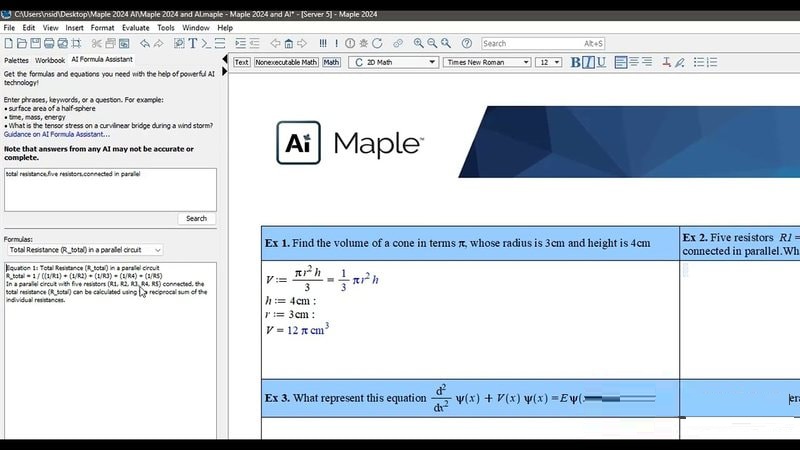
Task: Click the empty Ex 2 answer cell
Action: [740, 319]
